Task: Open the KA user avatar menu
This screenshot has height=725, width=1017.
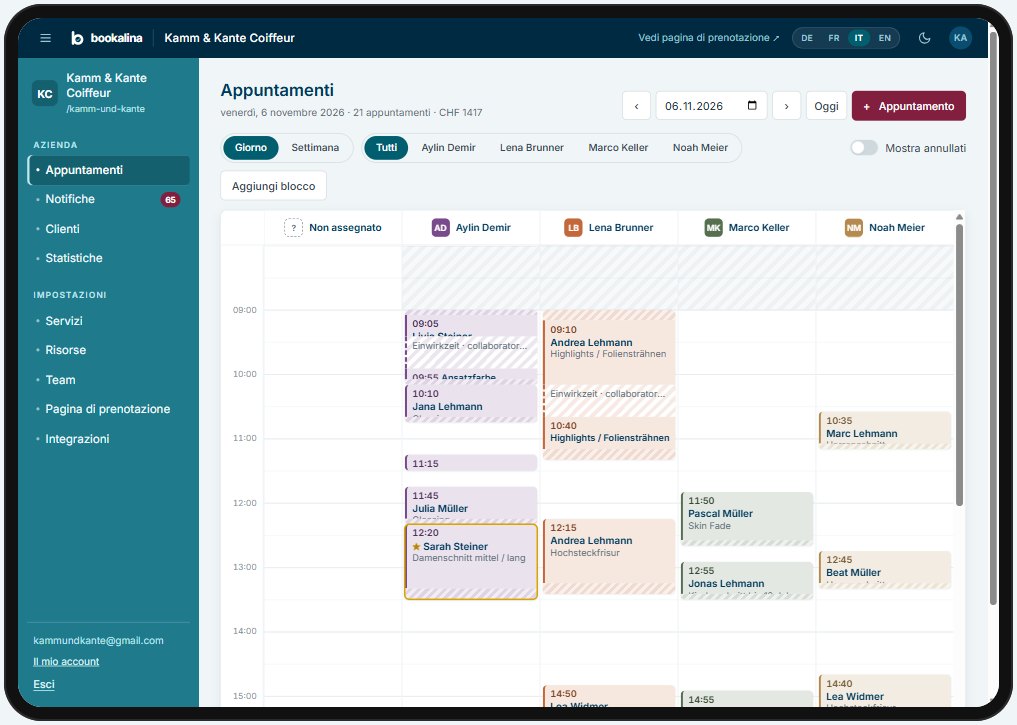Action: pyautogui.click(x=960, y=38)
